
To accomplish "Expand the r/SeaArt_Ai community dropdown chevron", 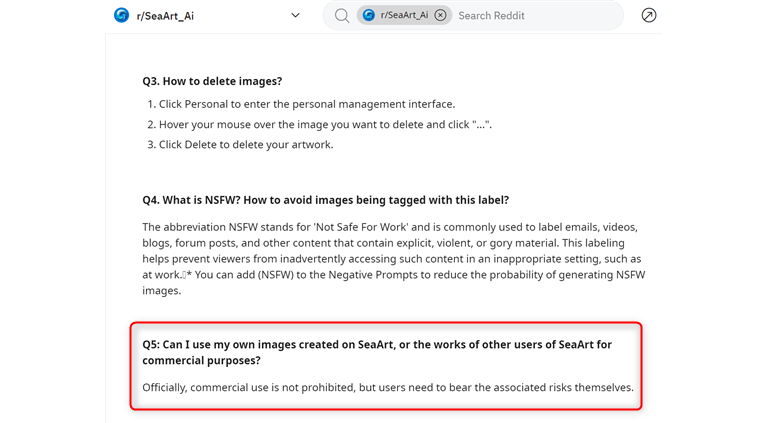I will coord(295,16).
